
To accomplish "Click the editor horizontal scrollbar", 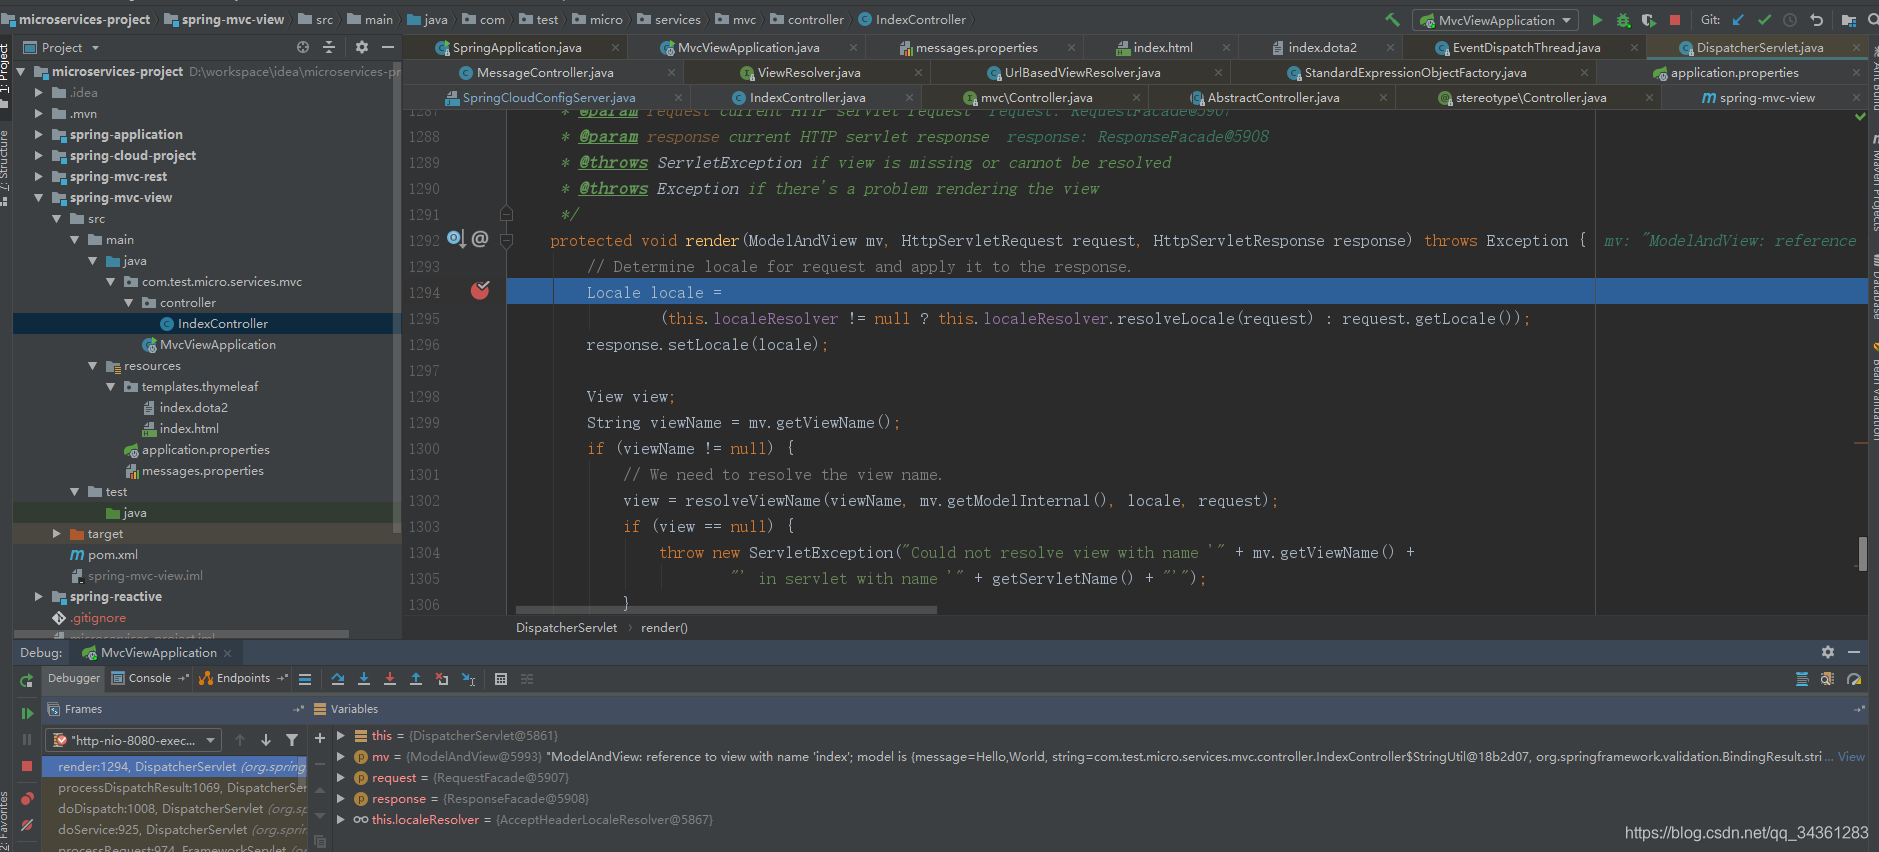I will tap(726, 609).
